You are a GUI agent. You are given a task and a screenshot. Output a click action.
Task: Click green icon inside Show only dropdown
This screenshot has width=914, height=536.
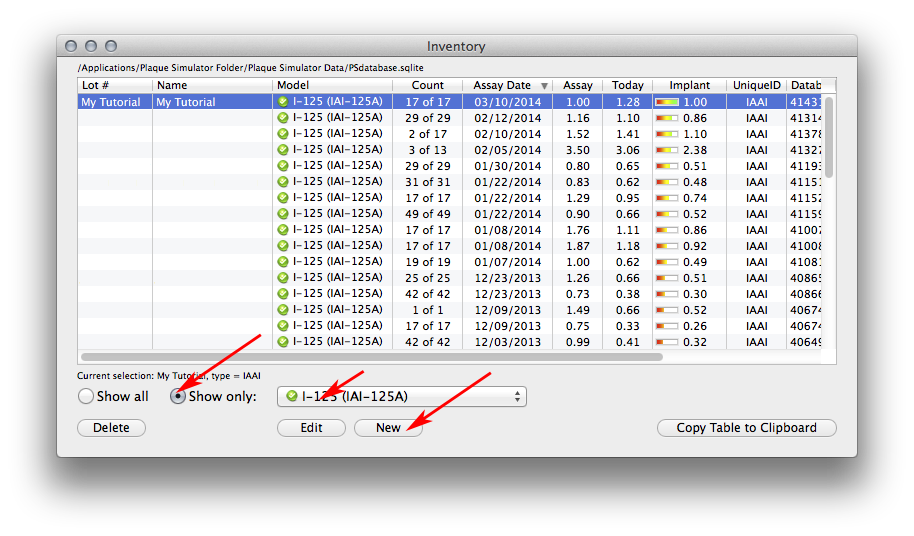click(292, 397)
